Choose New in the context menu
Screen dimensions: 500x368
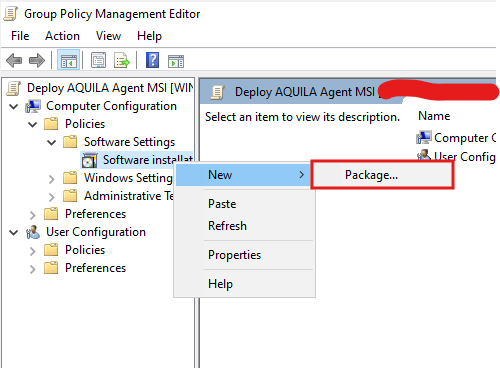pyautogui.click(x=243, y=175)
